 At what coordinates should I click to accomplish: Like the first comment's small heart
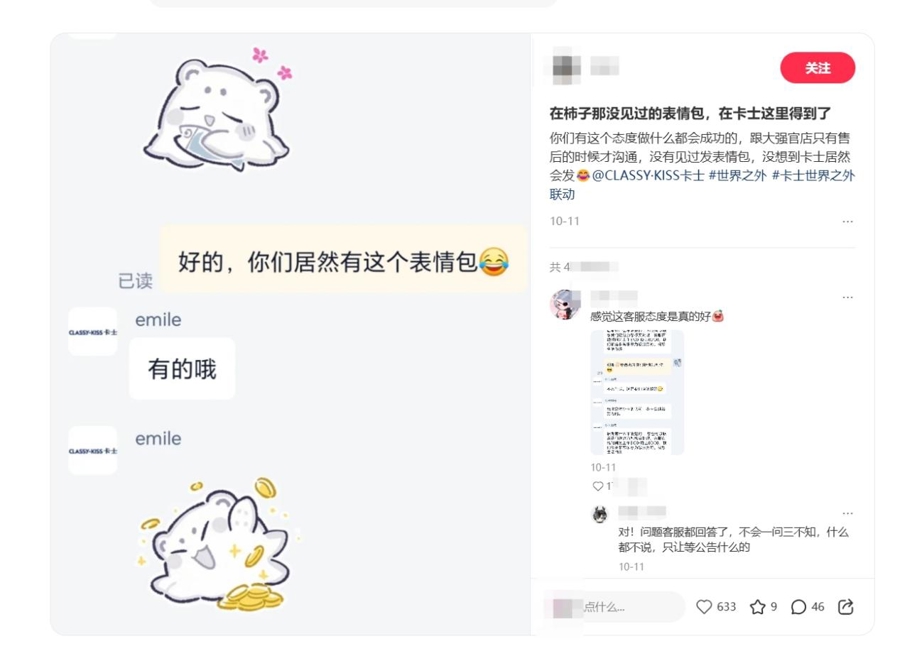click(598, 486)
